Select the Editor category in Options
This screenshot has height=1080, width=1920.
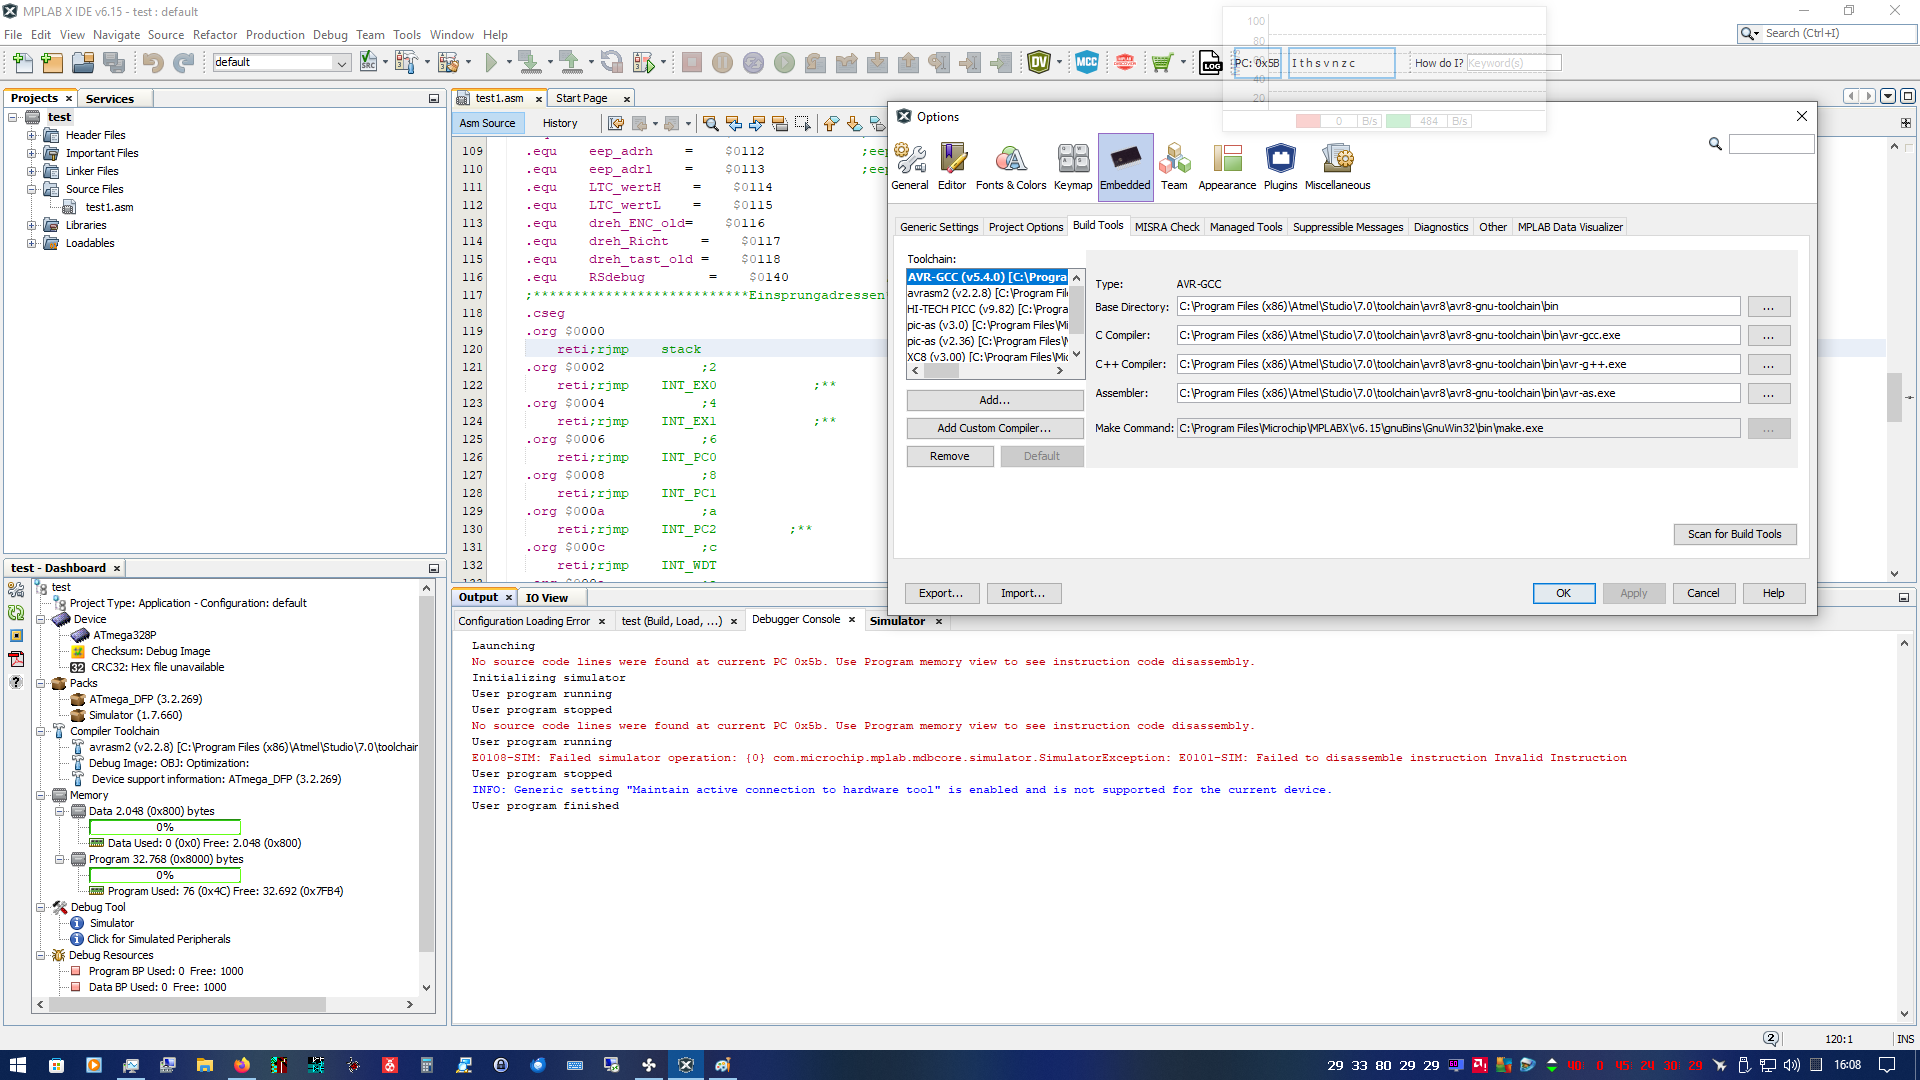coord(952,166)
